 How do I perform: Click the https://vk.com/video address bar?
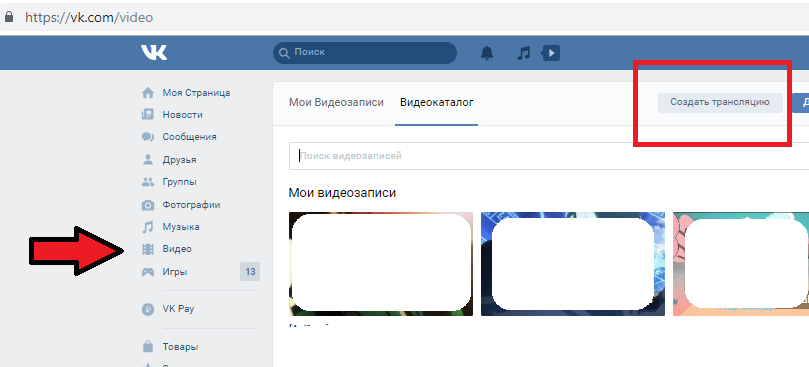89,17
